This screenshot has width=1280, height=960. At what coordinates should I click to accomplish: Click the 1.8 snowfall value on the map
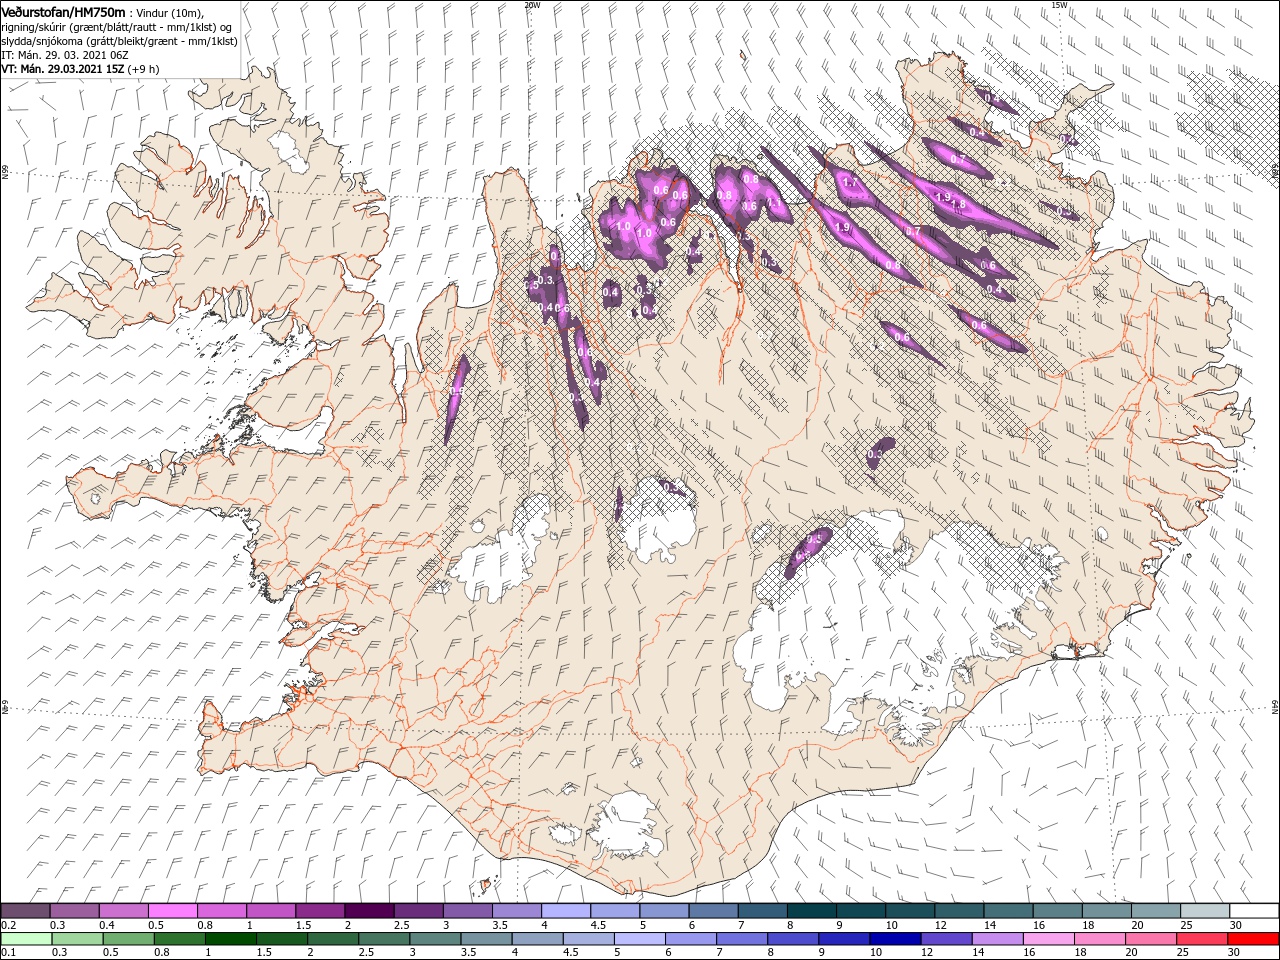tap(958, 204)
